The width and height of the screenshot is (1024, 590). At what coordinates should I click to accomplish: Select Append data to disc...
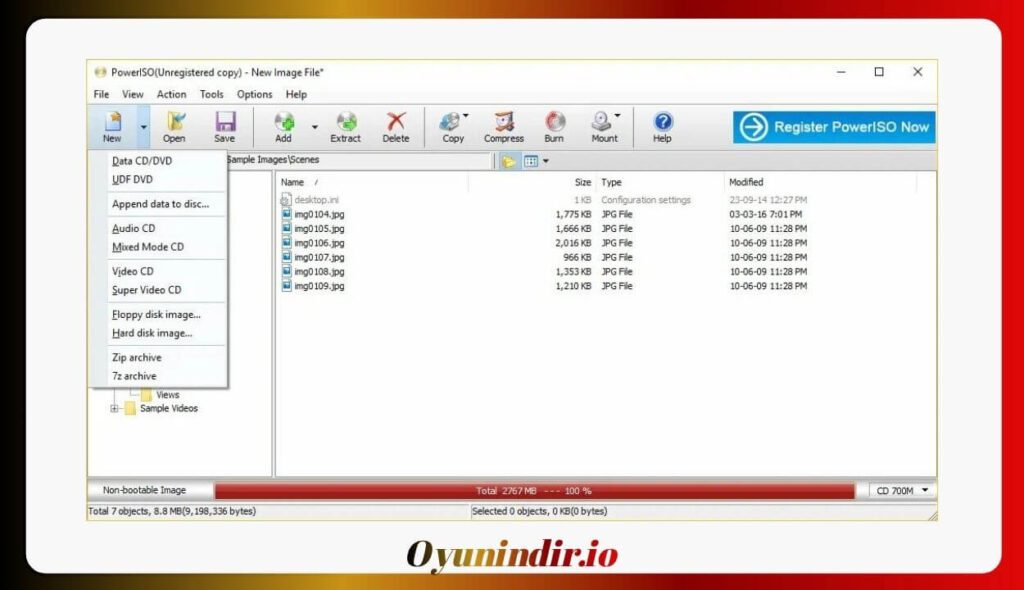(160, 204)
